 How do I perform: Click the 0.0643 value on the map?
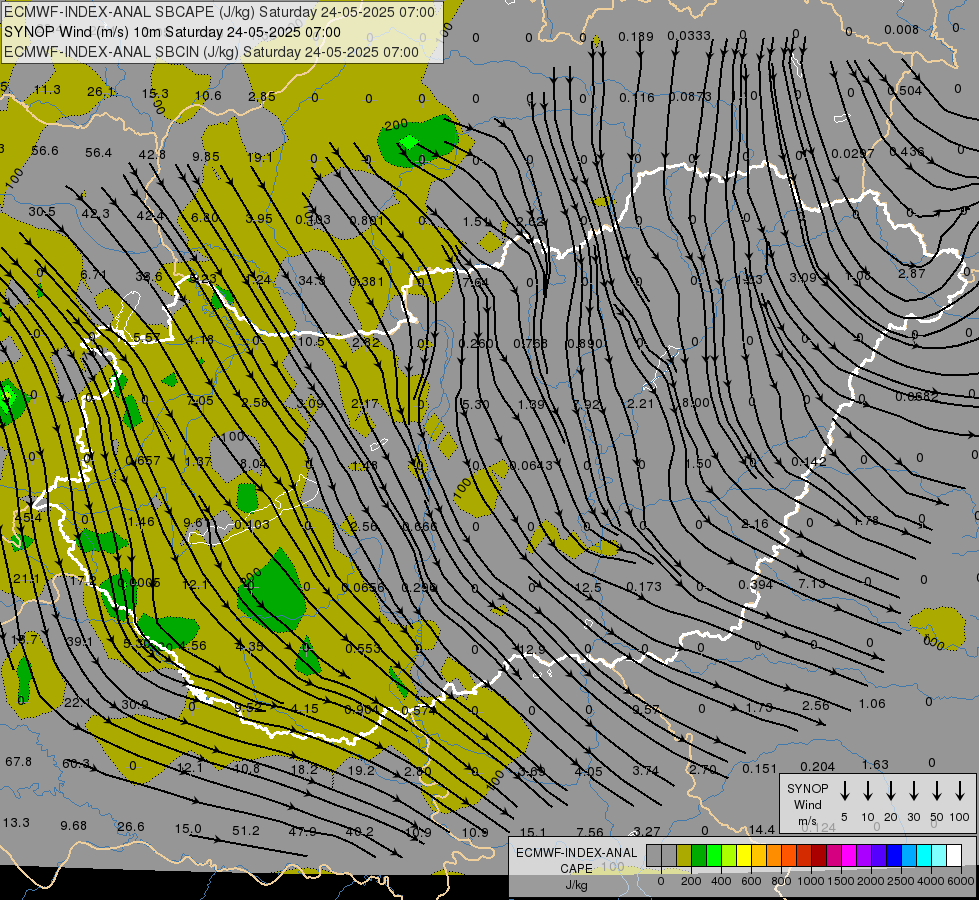[531, 465]
